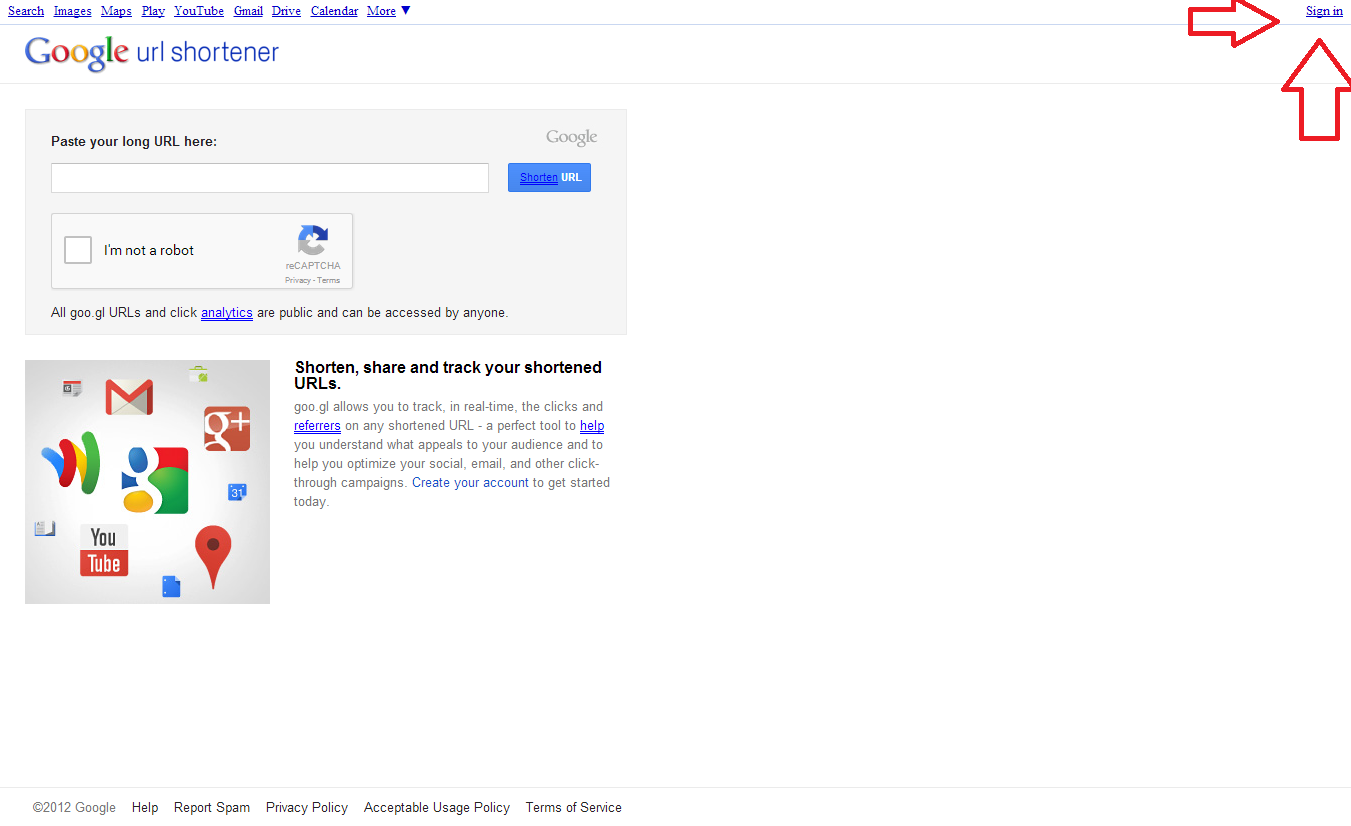The height and width of the screenshot is (826, 1351).
Task: Open YouTube in top navigation
Action: (199, 11)
